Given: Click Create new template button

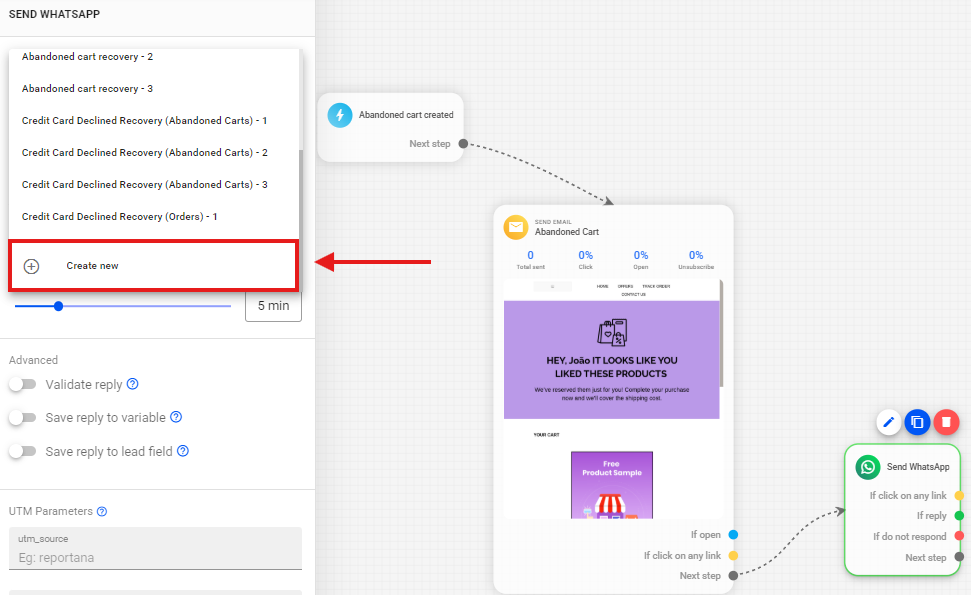Looking at the screenshot, I should click(x=92, y=266).
